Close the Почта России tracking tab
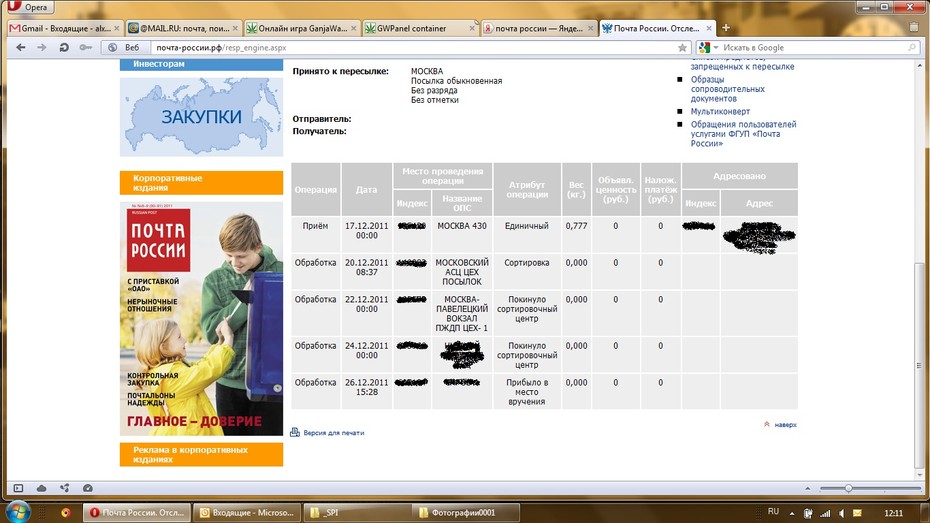Screen dimensions: 930x523 coord(709,28)
